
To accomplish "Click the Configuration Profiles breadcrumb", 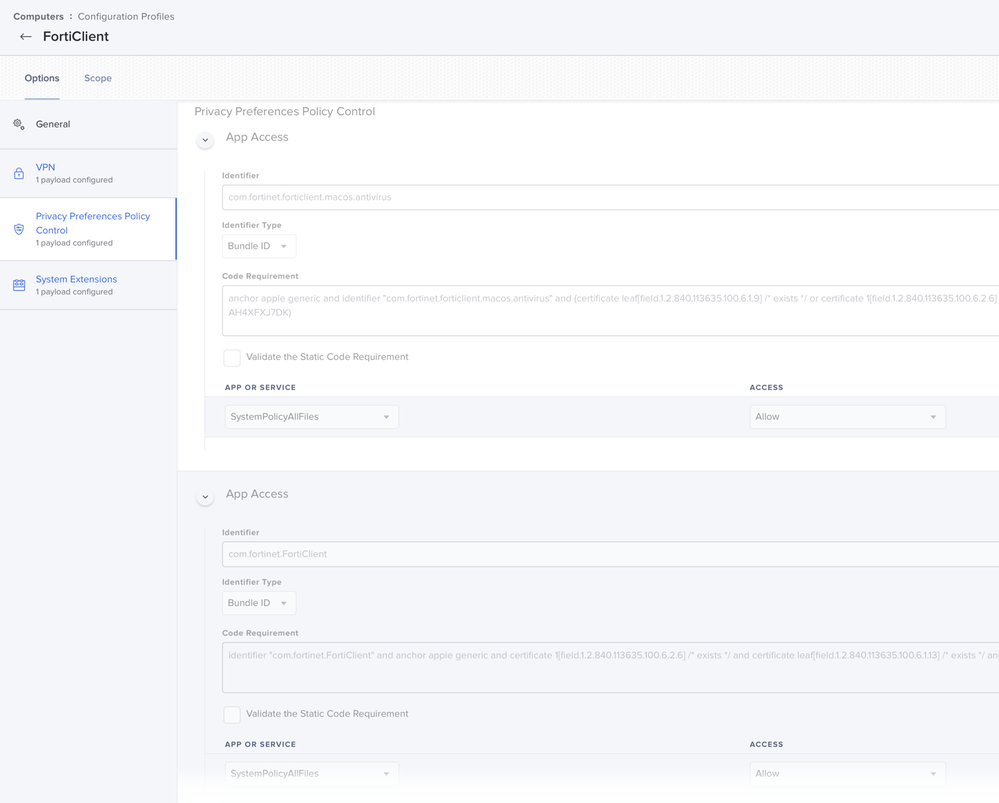I will click(x=126, y=17).
